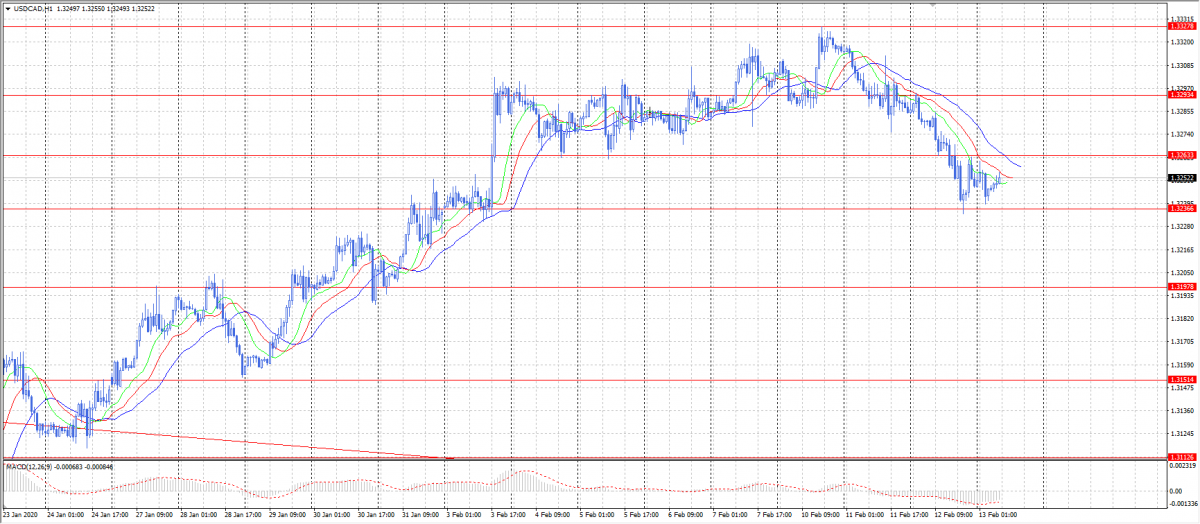Viewport: 1200px width, 524px height.
Task: Click the 1.31360 price axis value
Action: pyautogui.click(x=1182, y=410)
